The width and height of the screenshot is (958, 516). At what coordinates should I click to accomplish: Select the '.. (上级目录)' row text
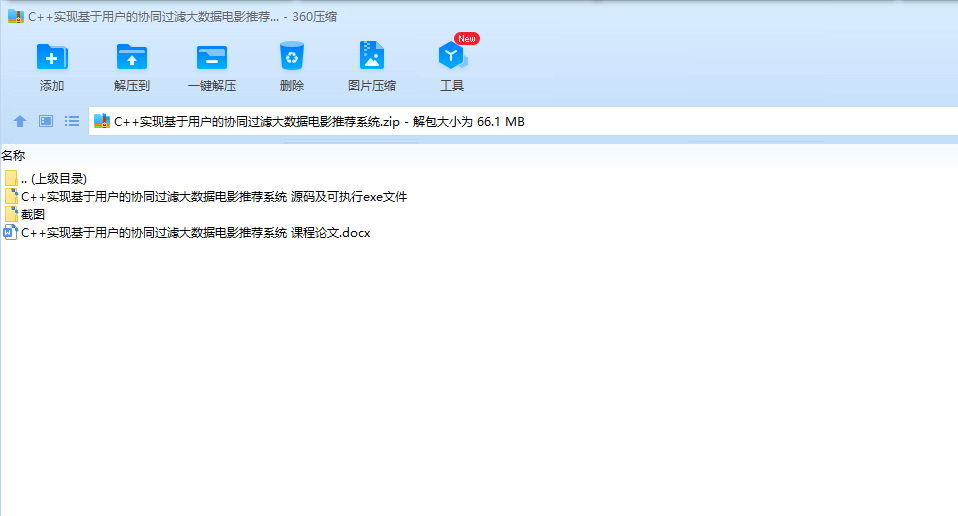click(54, 178)
